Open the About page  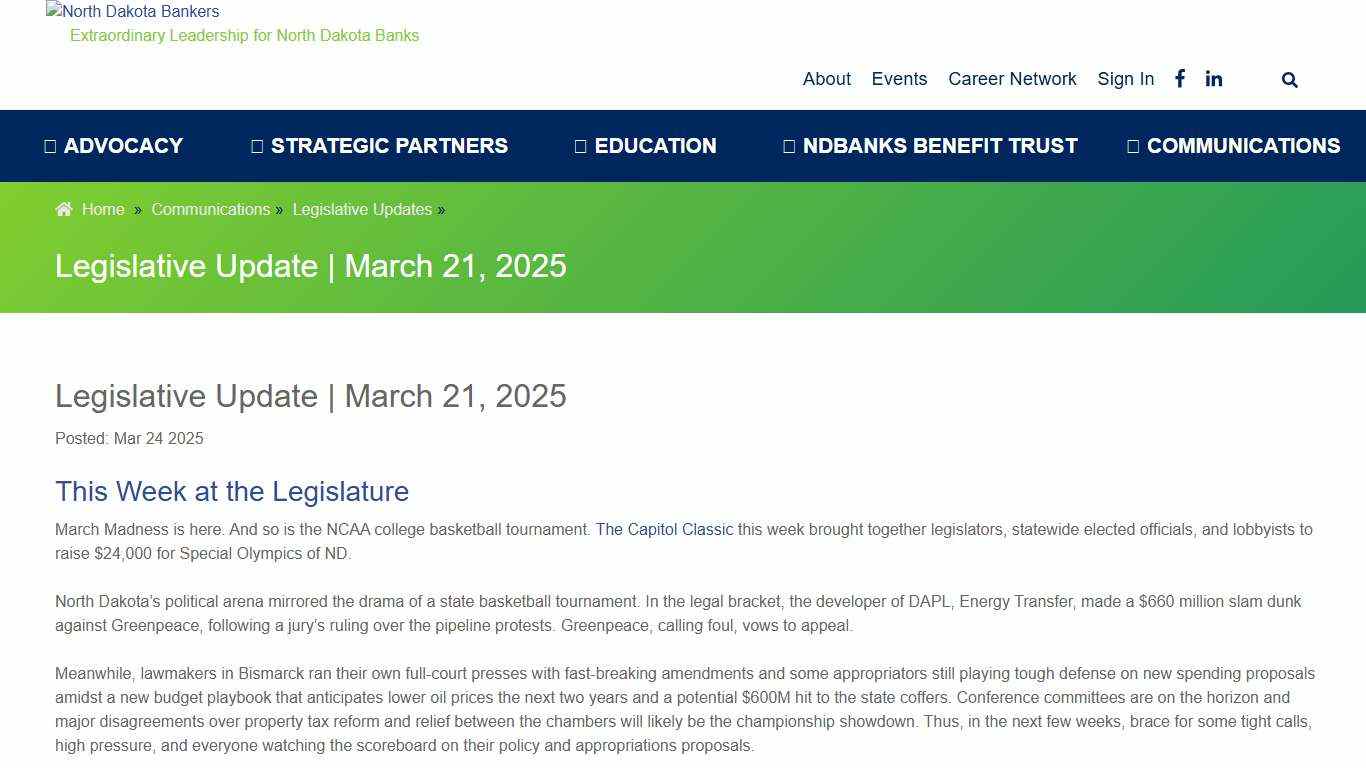(826, 79)
